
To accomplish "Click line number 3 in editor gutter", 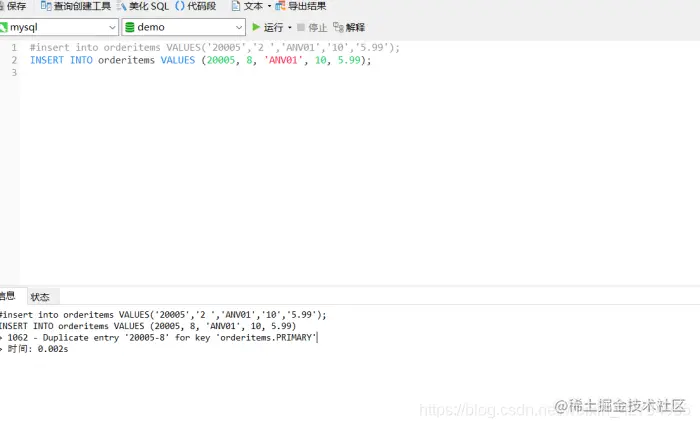I will 14,72.
